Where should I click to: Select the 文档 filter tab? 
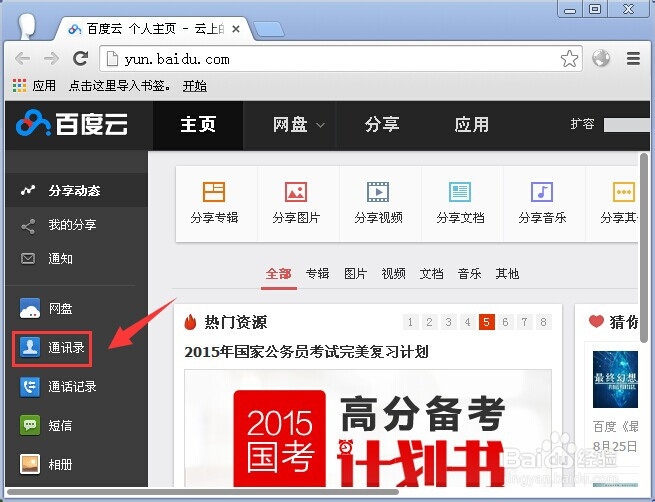point(432,274)
